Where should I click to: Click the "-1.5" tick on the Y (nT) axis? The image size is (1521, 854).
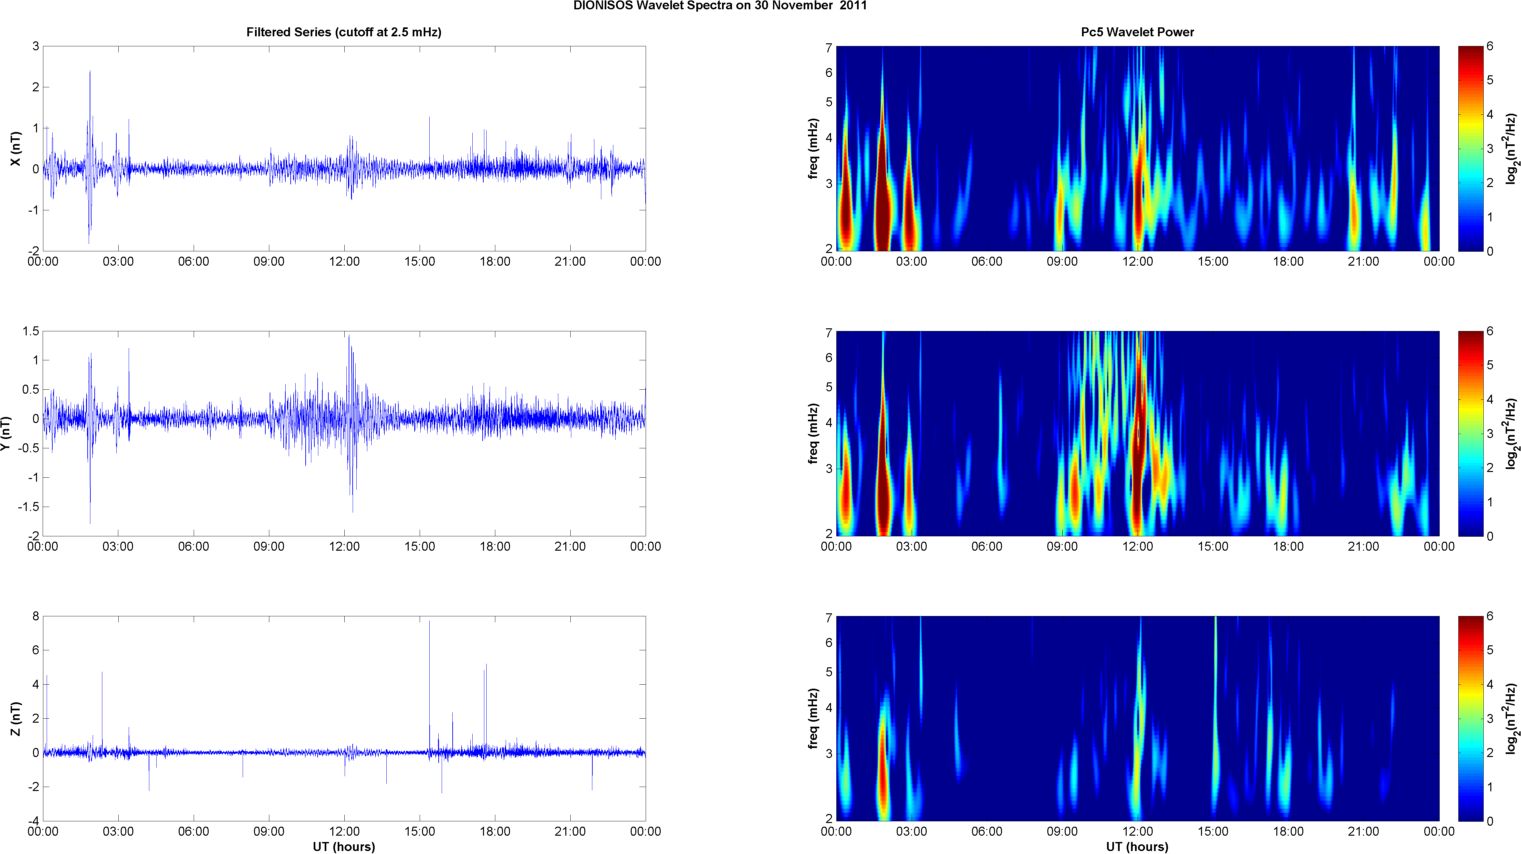[28, 507]
